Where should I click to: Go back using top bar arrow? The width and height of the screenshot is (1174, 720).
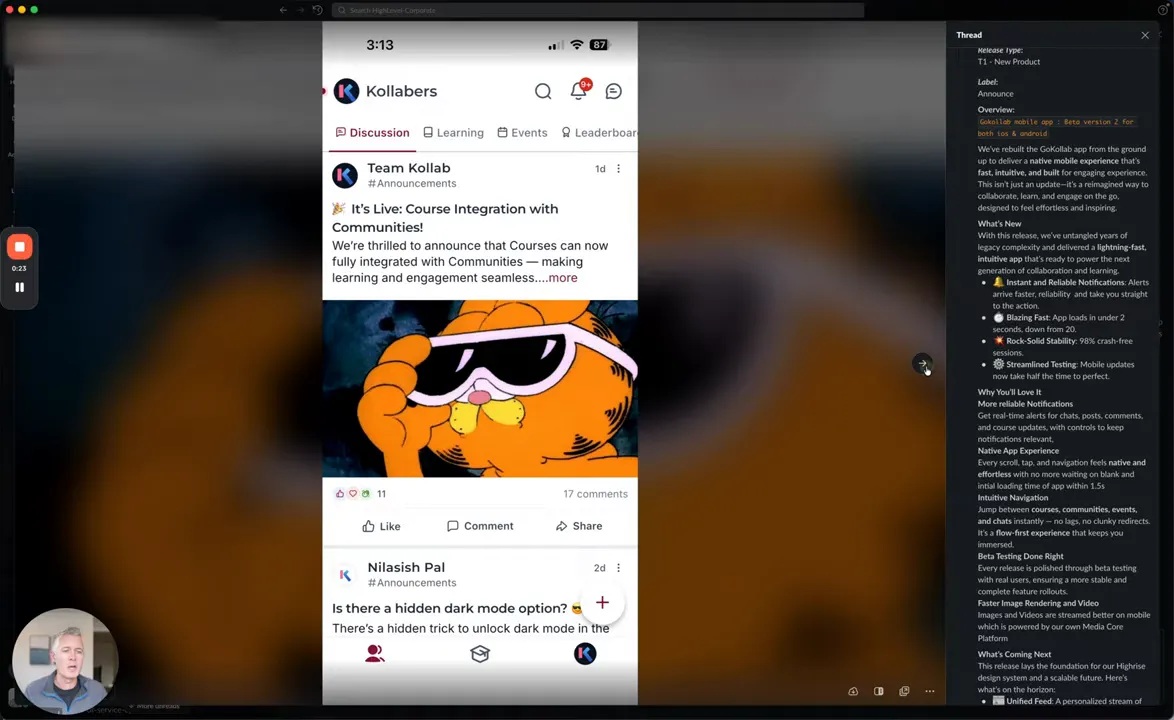pyautogui.click(x=283, y=10)
